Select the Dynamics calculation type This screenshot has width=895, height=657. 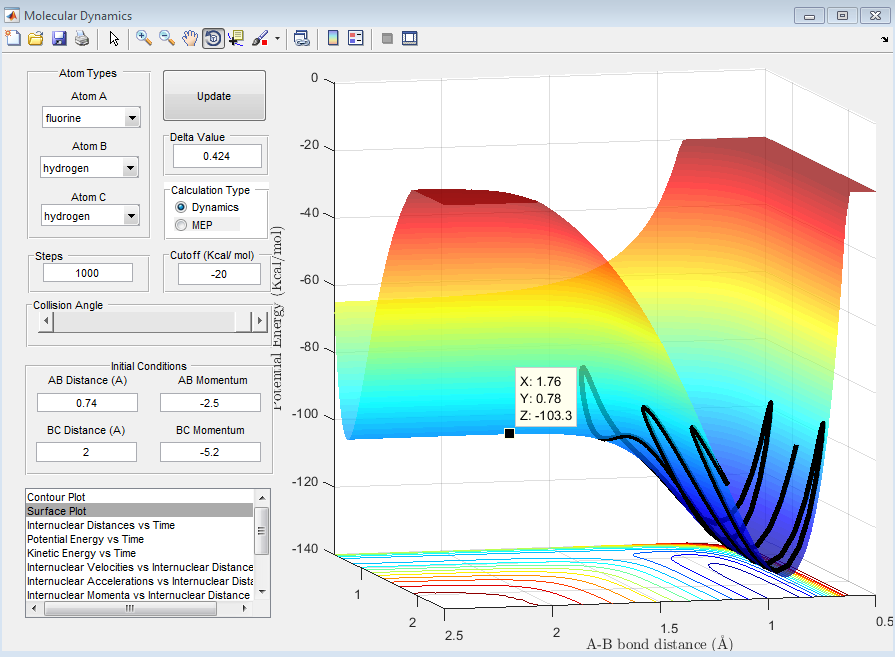pyautogui.click(x=181, y=206)
